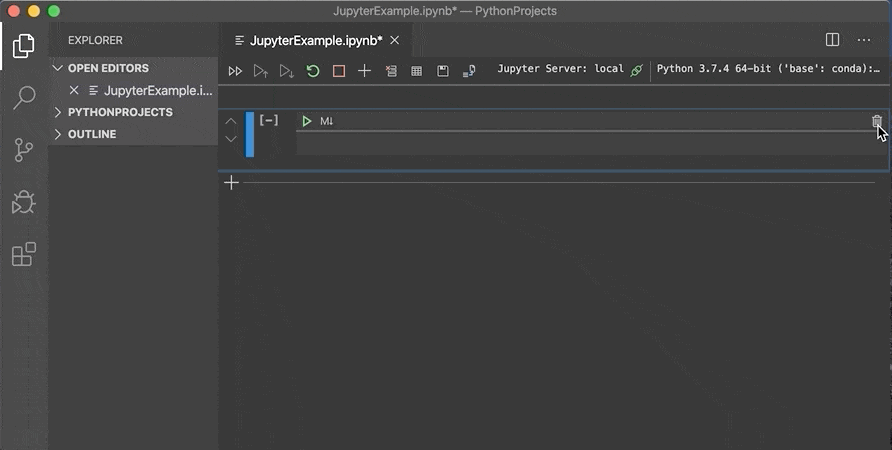This screenshot has height=450, width=892.
Task: Run current cell and cells below
Action: click(287, 71)
